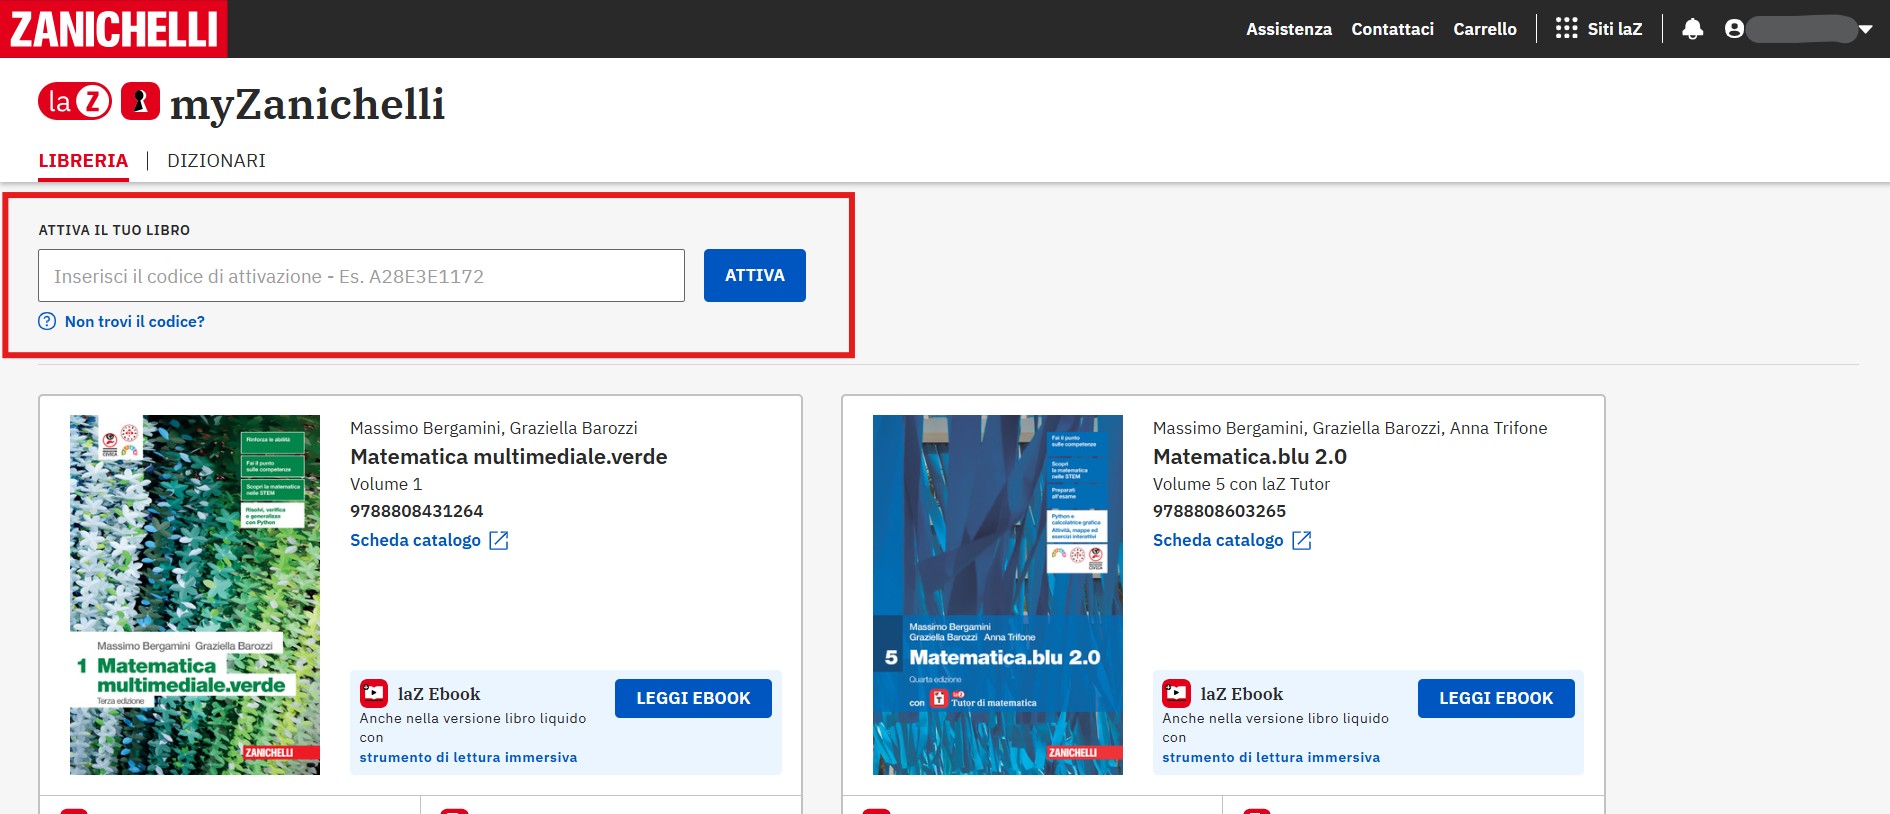Open the Siti laZ grid menu icon
Image resolution: width=1890 pixels, height=814 pixels.
tap(1566, 28)
